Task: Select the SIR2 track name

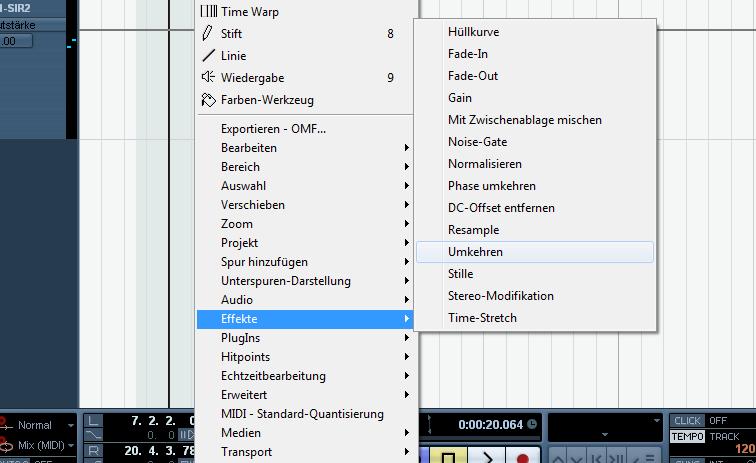Action: [x=17, y=8]
